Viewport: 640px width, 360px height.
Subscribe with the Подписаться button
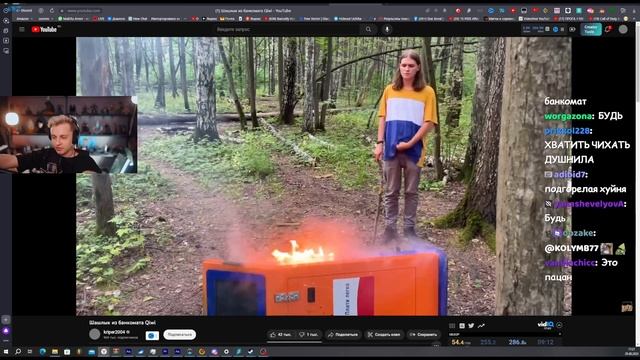click(180, 335)
